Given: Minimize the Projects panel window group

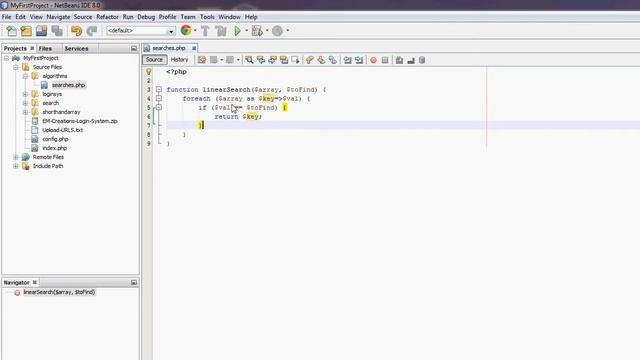Looking at the screenshot, I should (x=134, y=49).
